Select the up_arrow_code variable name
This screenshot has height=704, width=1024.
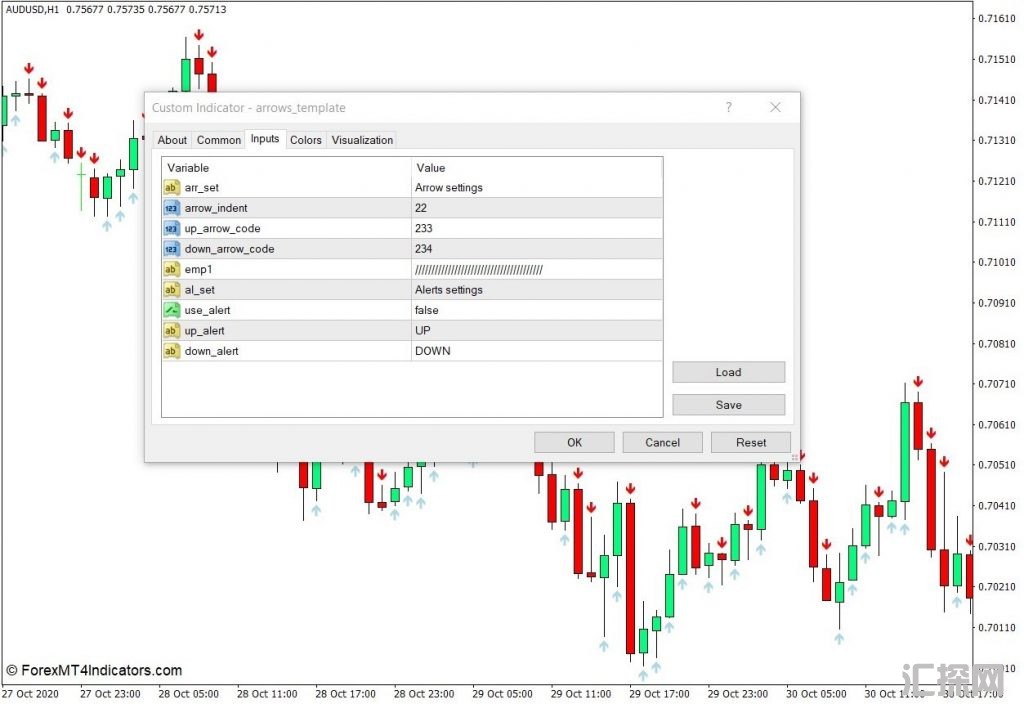click(x=223, y=229)
